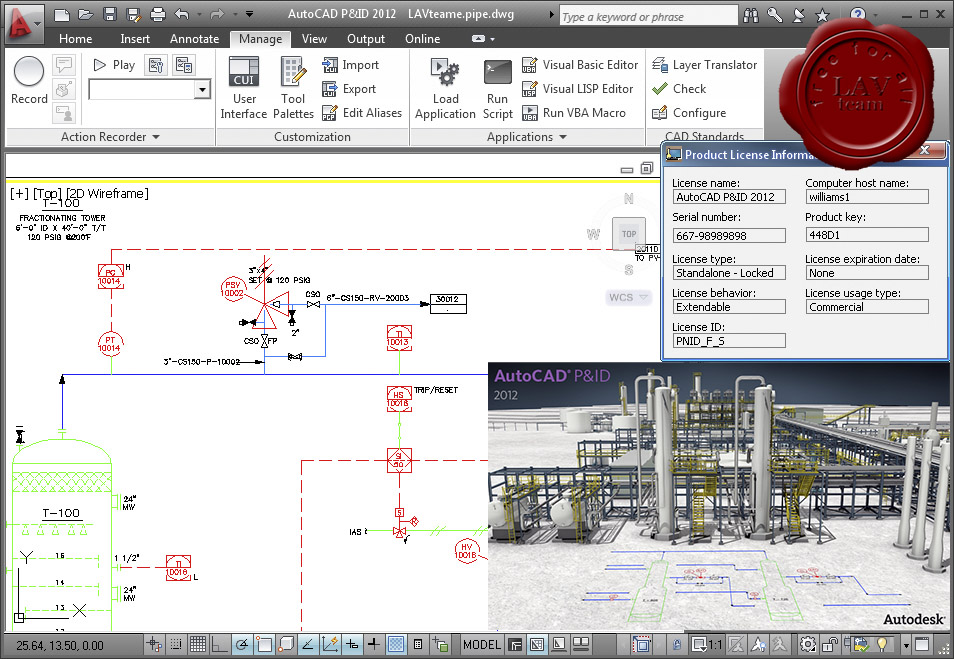
Task: Open the Online ribbon tab
Action: coord(423,39)
